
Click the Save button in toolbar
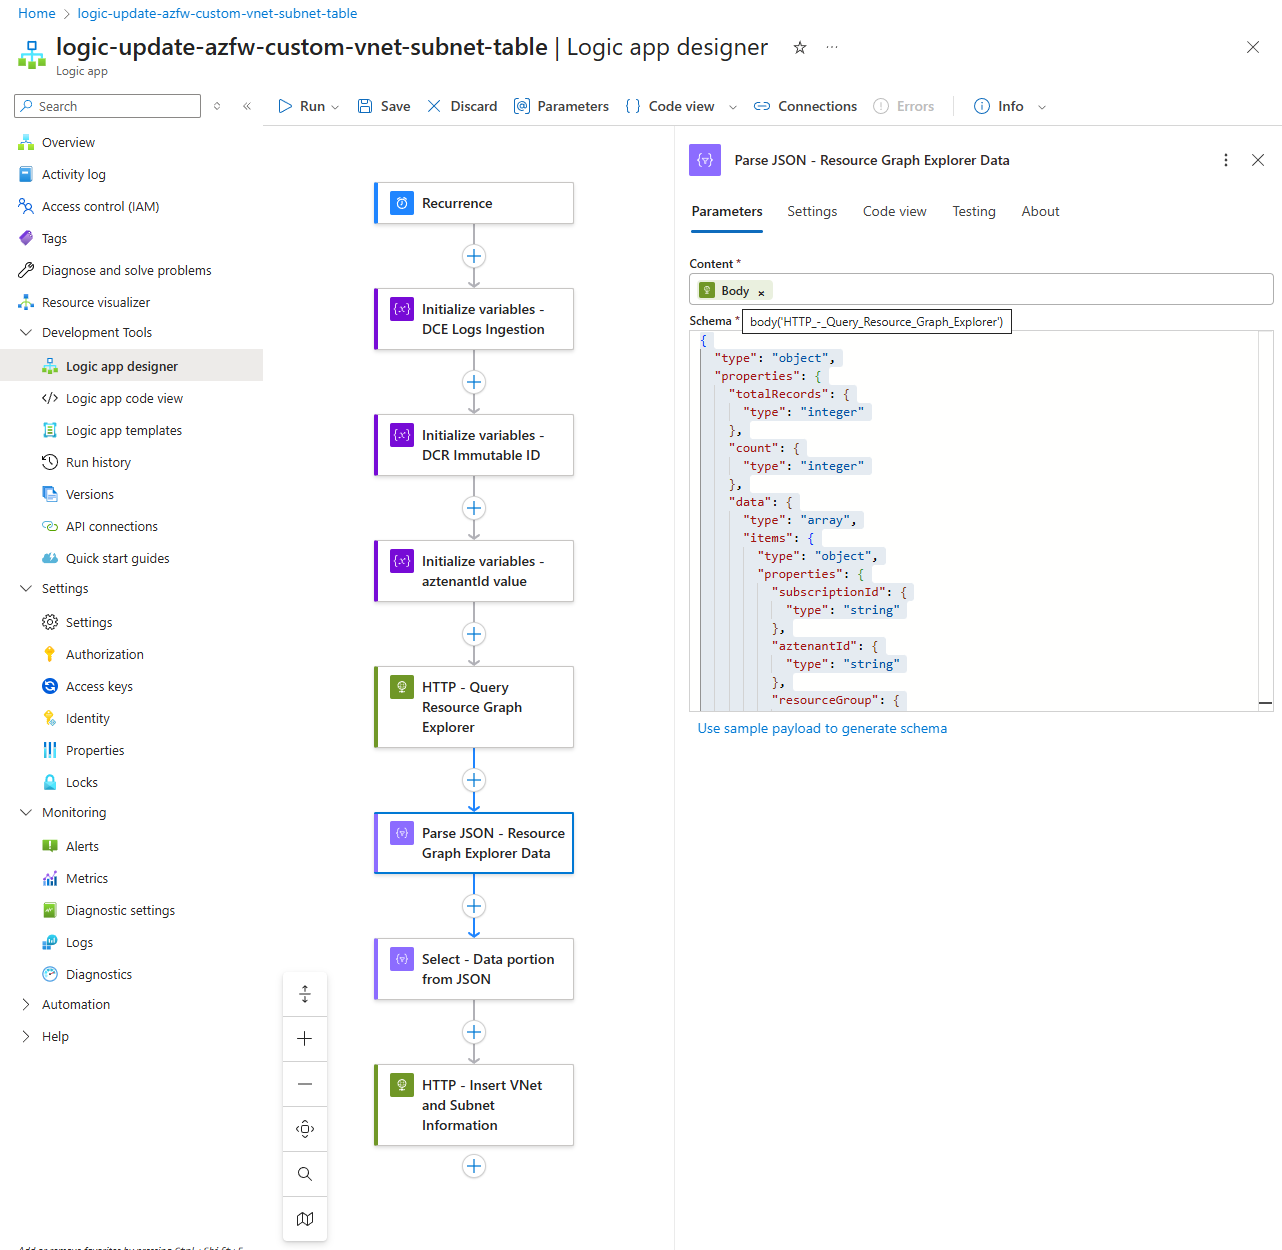(384, 106)
